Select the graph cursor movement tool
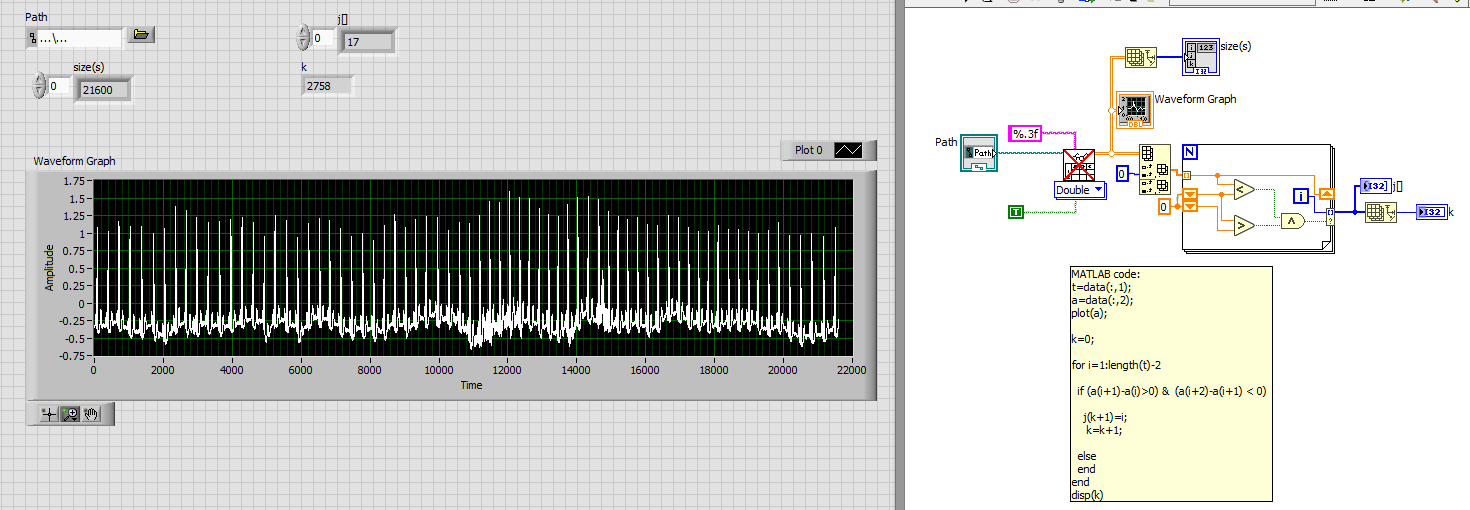The width and height of the screenshot is (1470, 510). pos(49,414)
